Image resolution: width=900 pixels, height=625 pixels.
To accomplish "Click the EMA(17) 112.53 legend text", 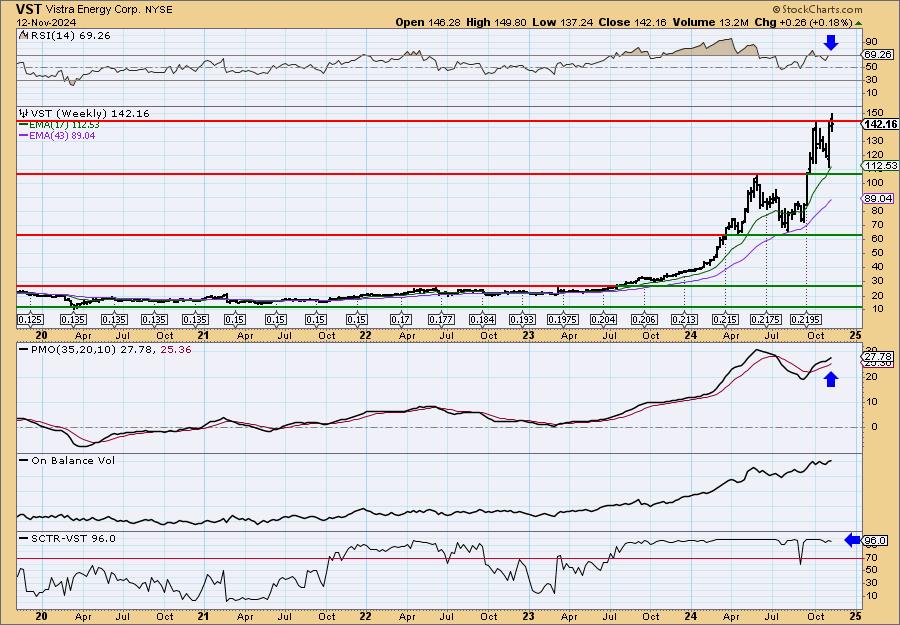I will click(x=64, y=125).
